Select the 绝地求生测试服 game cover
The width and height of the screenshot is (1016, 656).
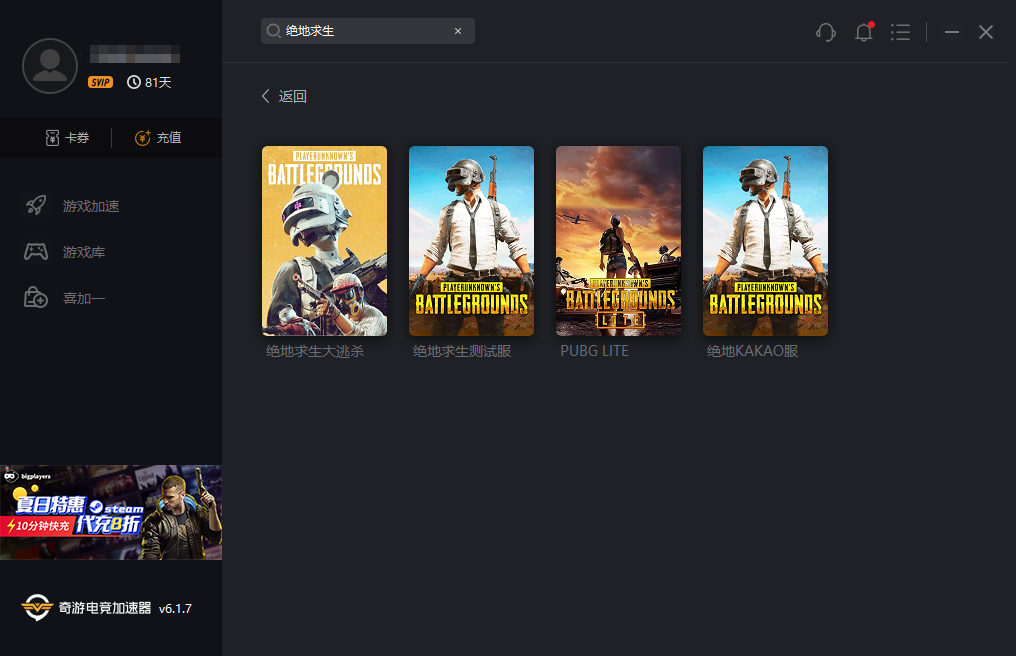[472, 240]
